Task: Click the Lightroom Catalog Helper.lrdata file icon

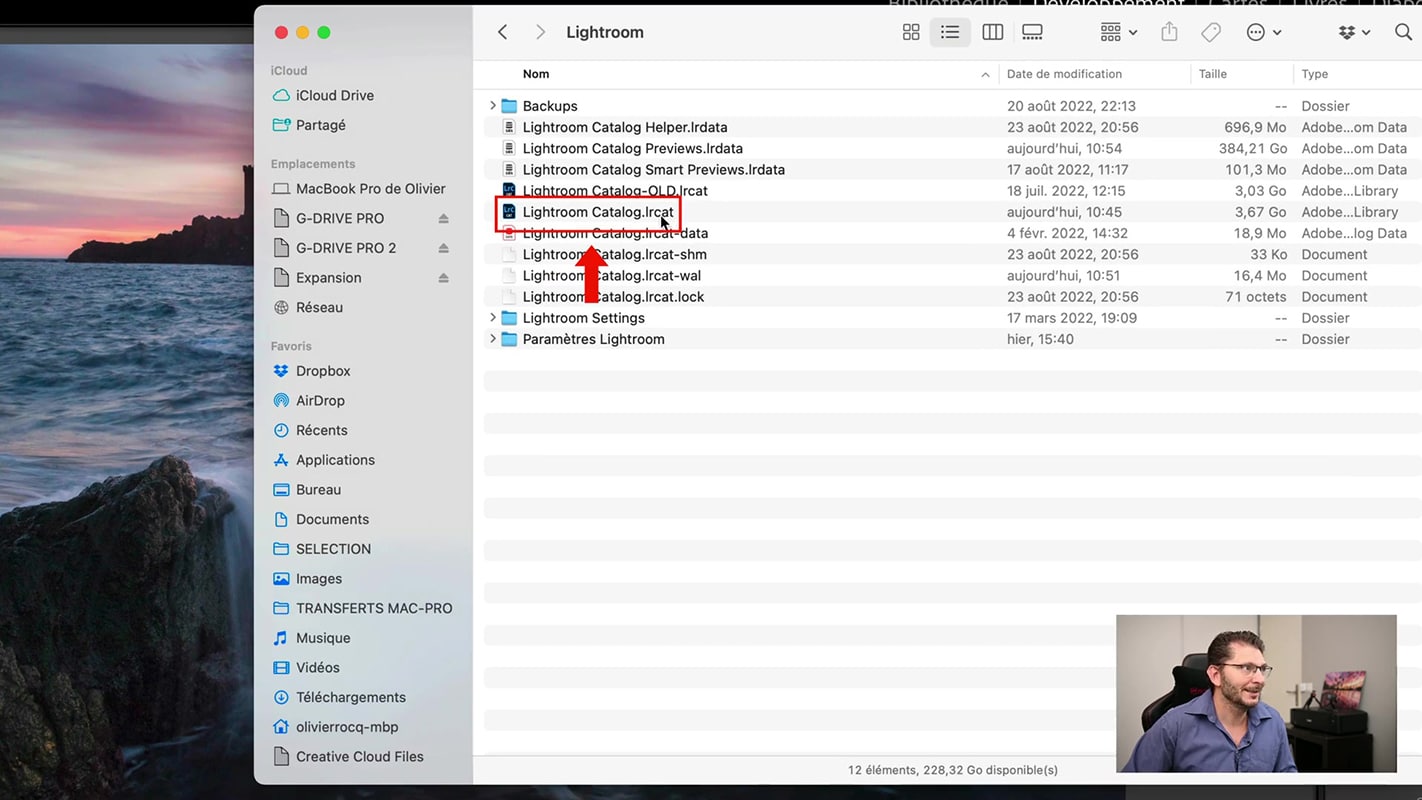Action: [509, 127]
